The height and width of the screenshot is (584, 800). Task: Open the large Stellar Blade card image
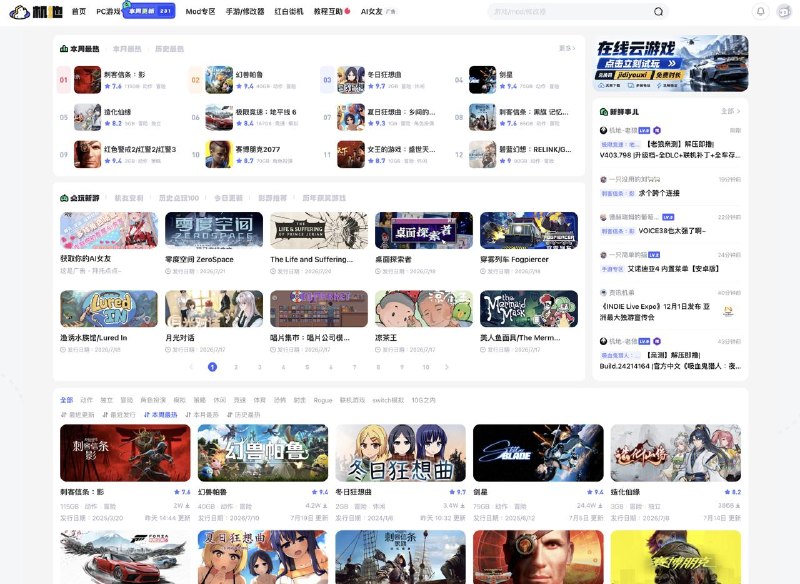(538, 453)
